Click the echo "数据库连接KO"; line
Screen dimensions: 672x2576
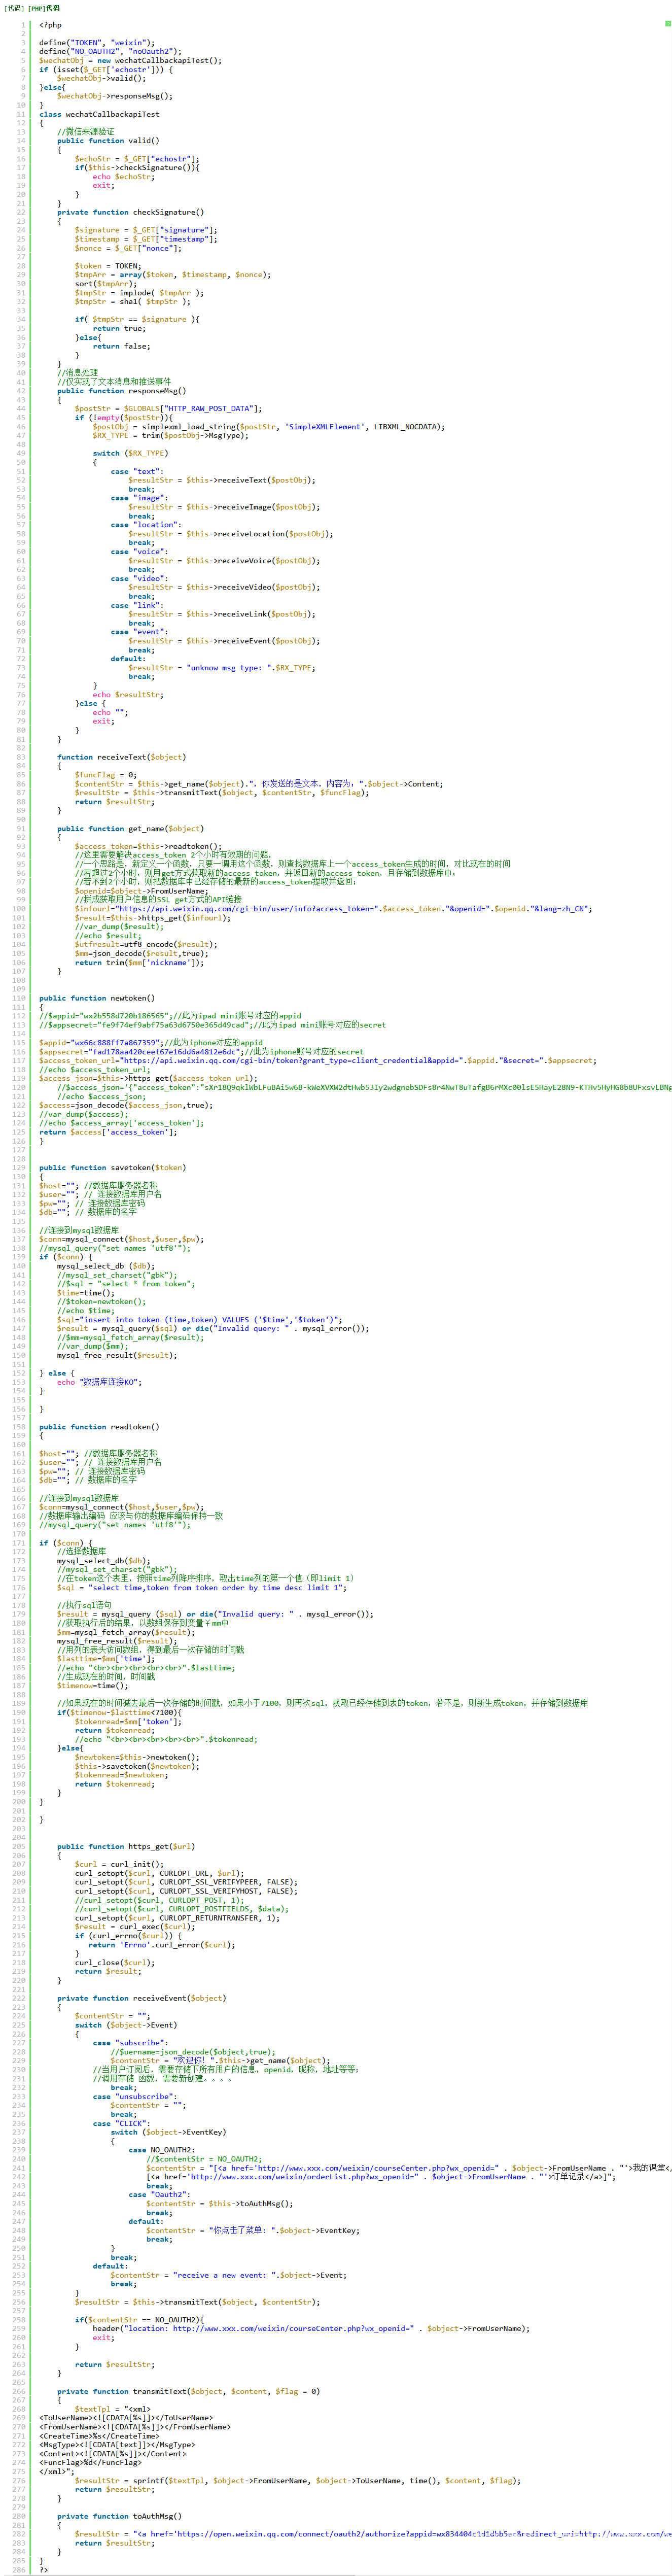click(99, 1383)
